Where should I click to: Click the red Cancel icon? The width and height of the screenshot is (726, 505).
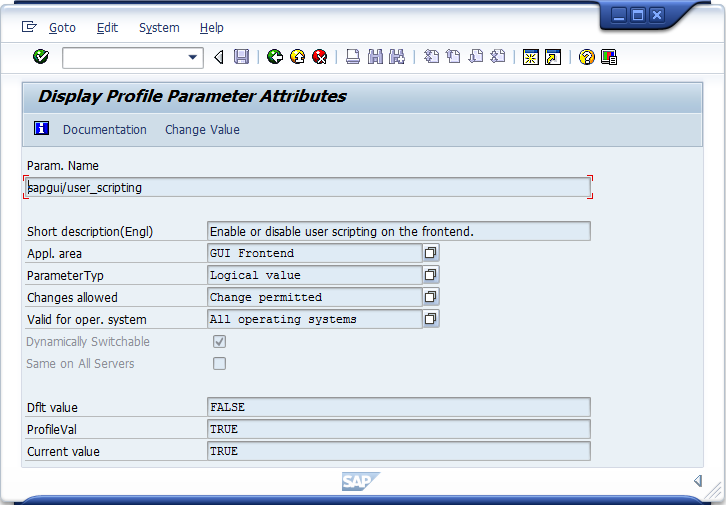[320, 57]
